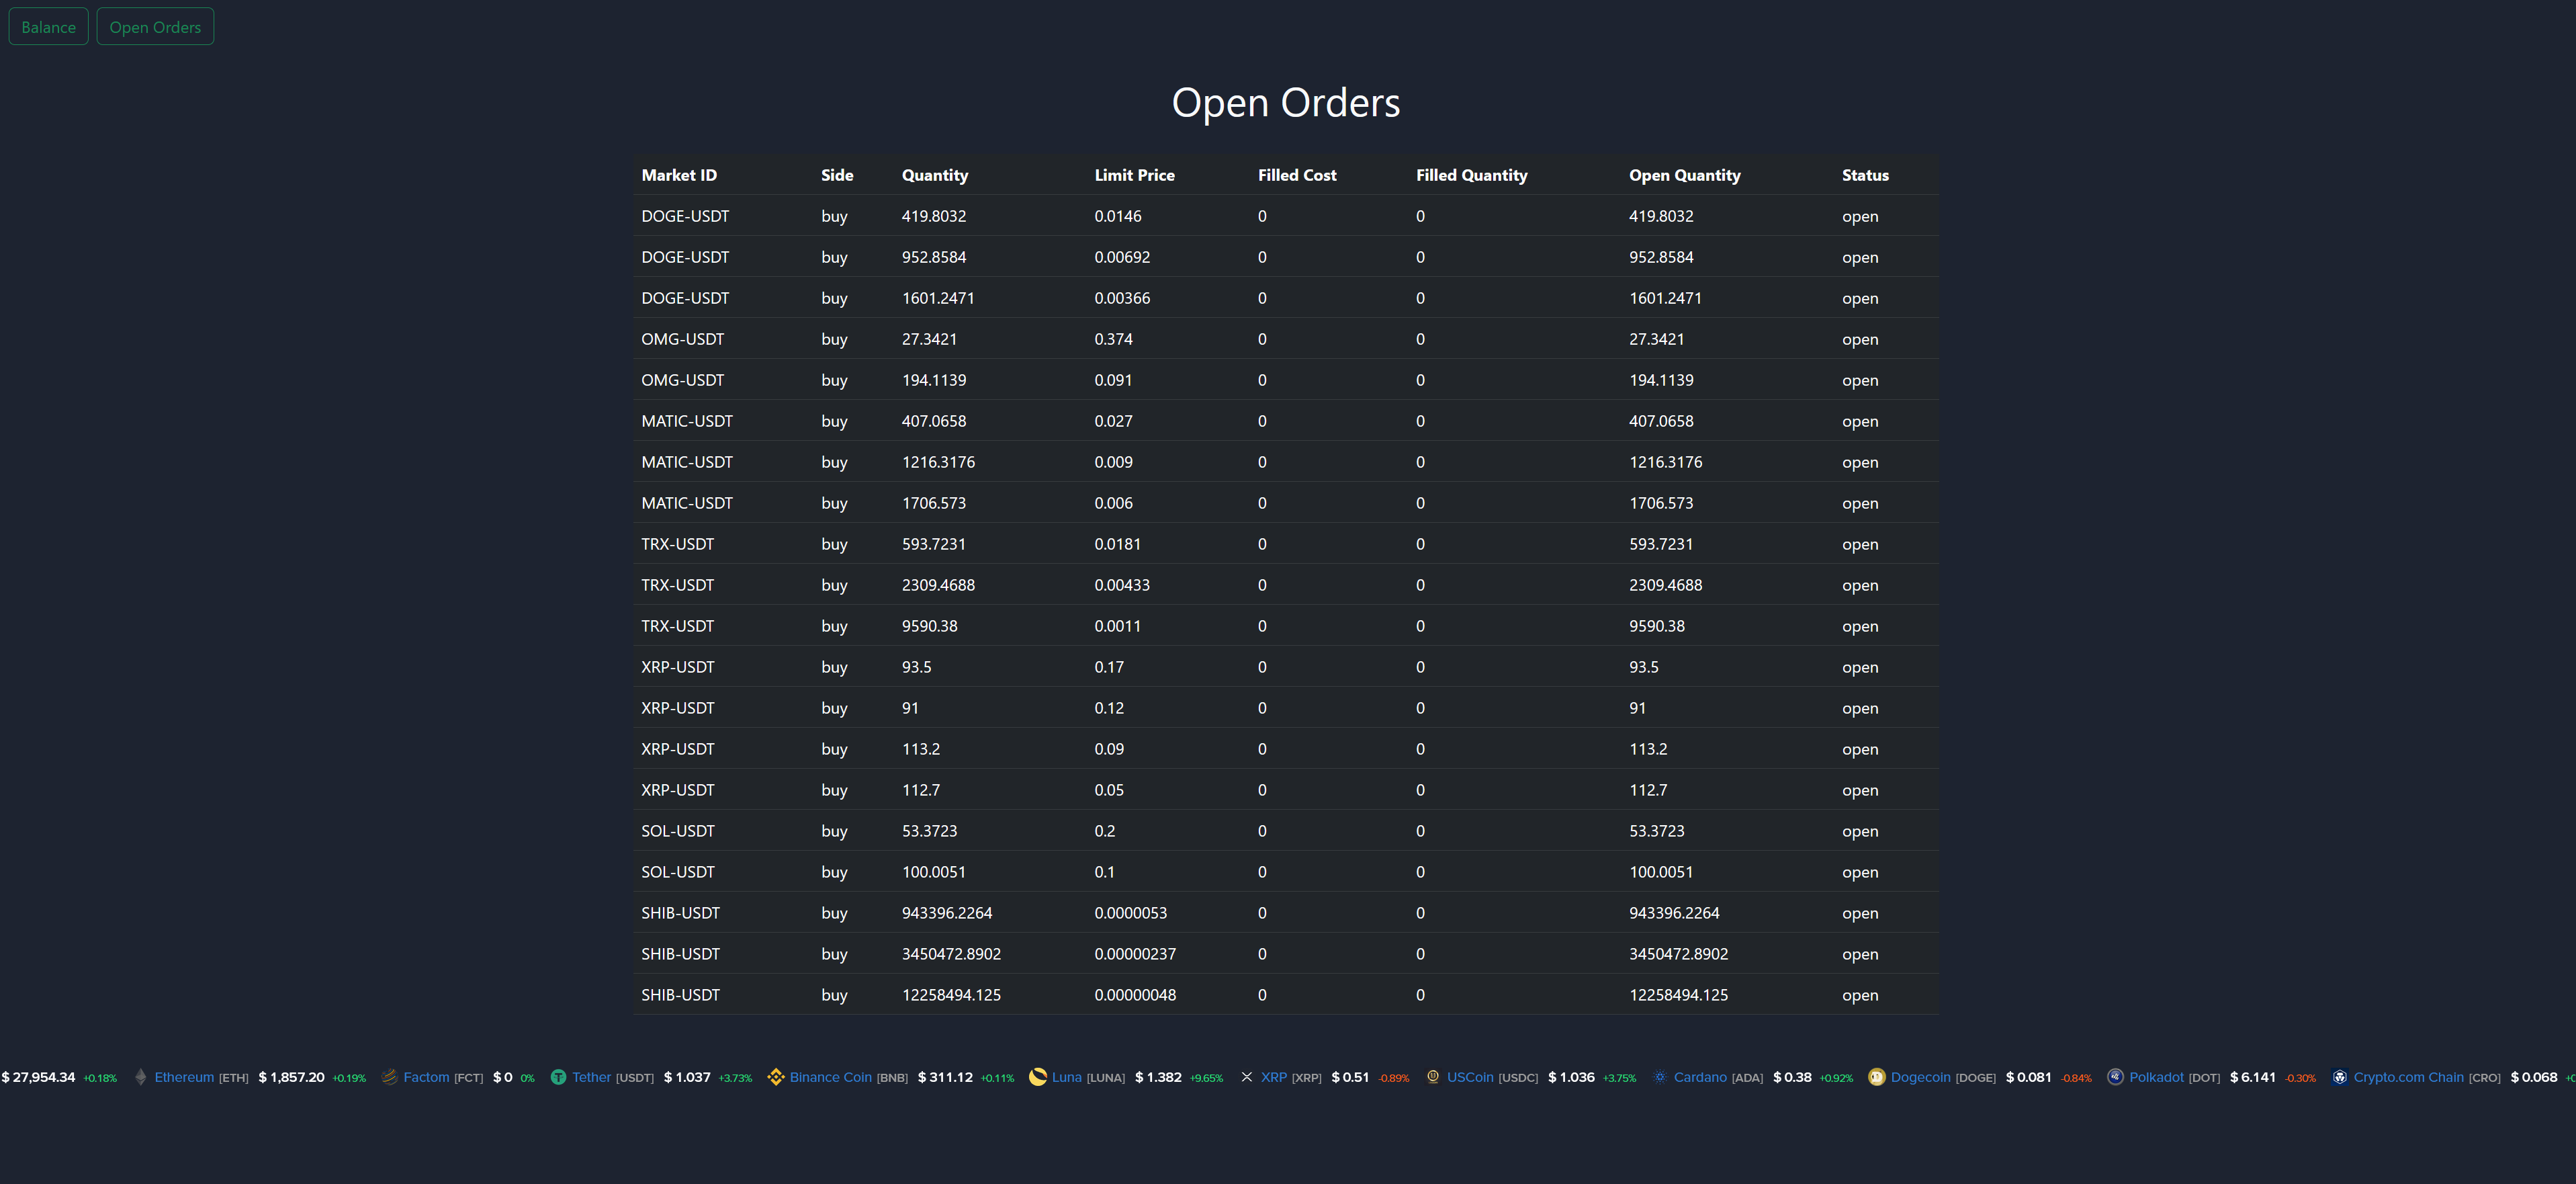
Task: Select the first DOGE-USDT order row
Action: [1286, 216]
